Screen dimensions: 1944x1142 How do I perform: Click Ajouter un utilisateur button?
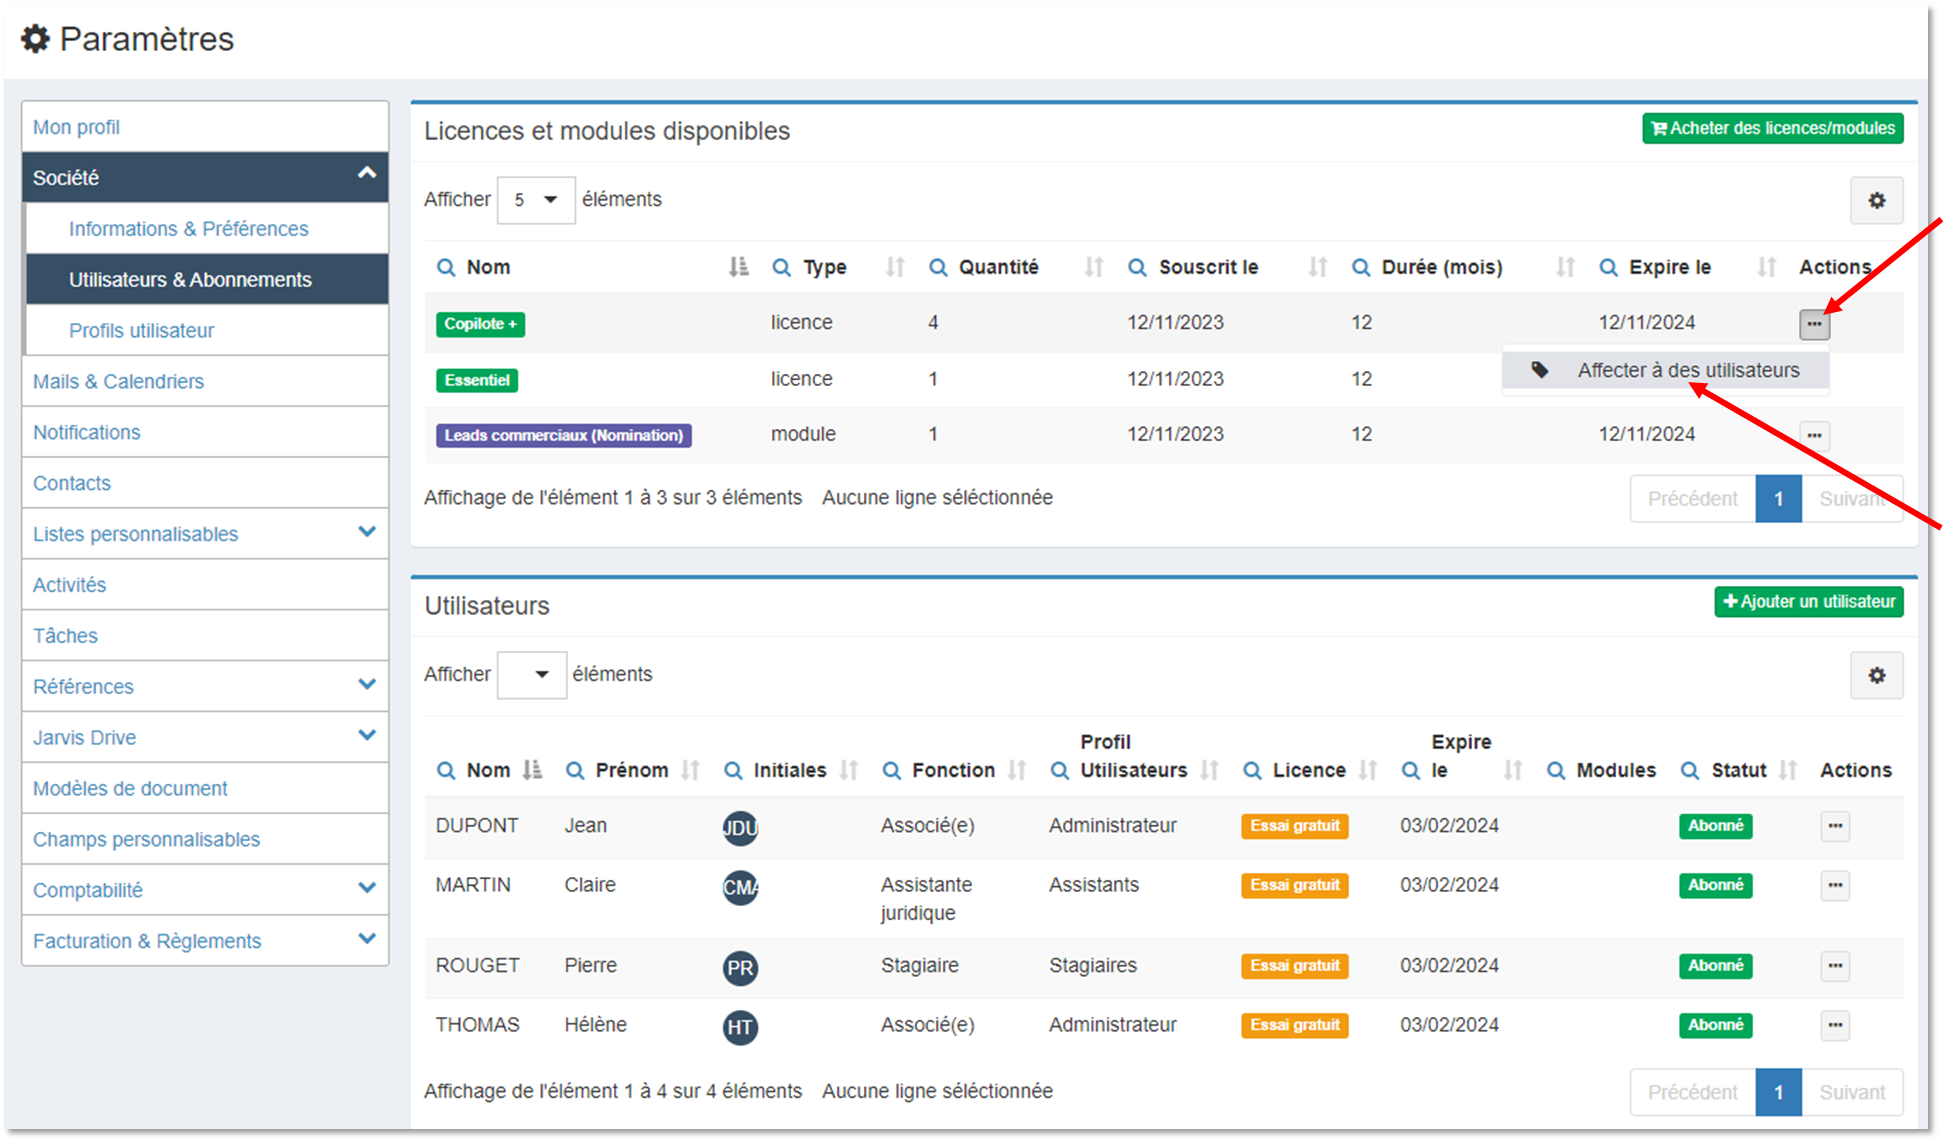click(x=1808, y=602)
